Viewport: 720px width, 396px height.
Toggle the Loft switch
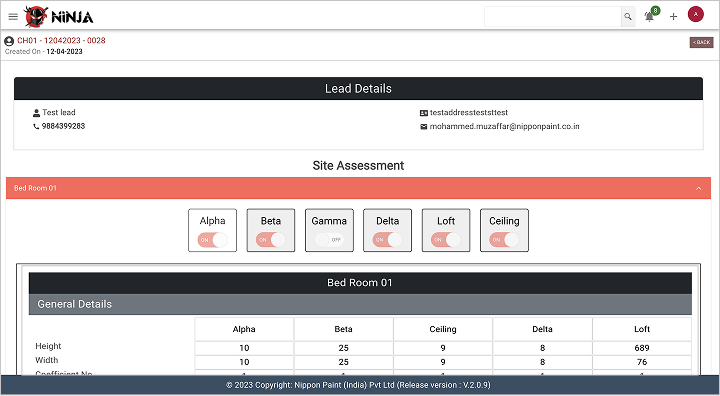[x=446, y=240]
